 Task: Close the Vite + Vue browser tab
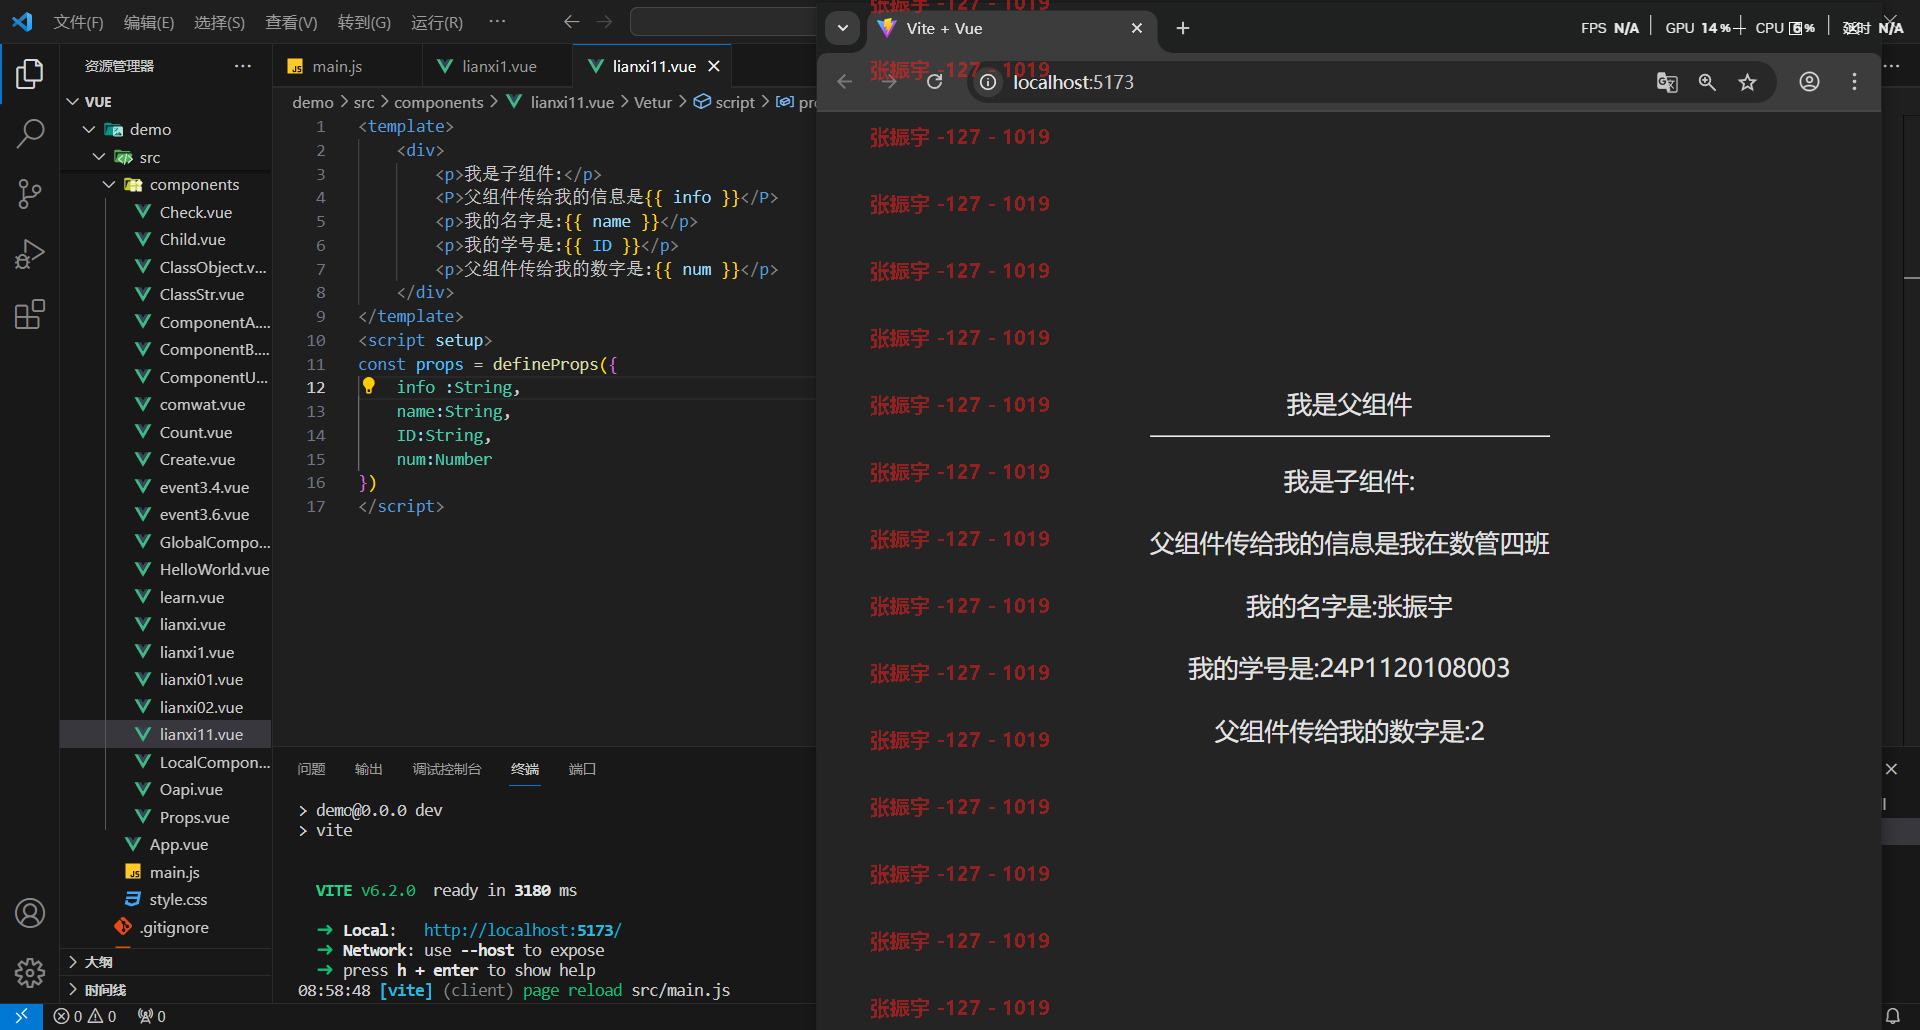point(1137,28)
